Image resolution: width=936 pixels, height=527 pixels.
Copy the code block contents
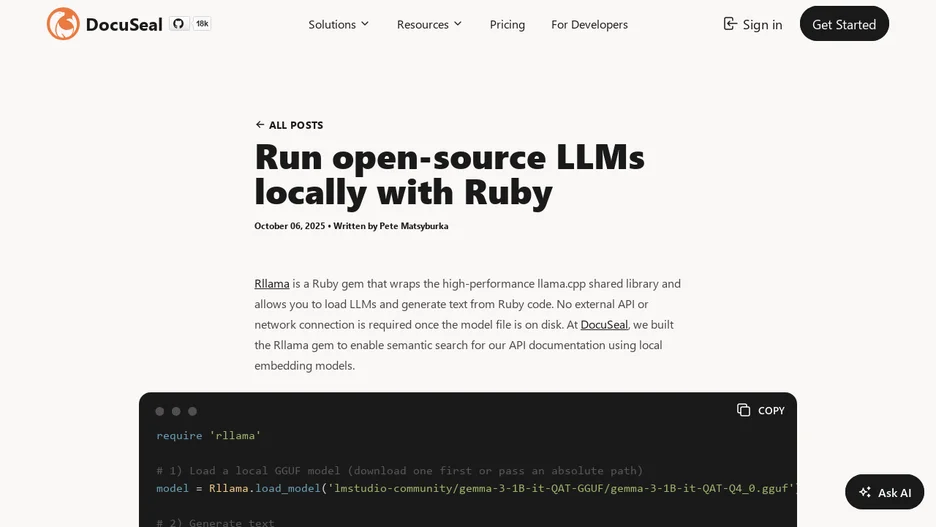click(760, 410)
